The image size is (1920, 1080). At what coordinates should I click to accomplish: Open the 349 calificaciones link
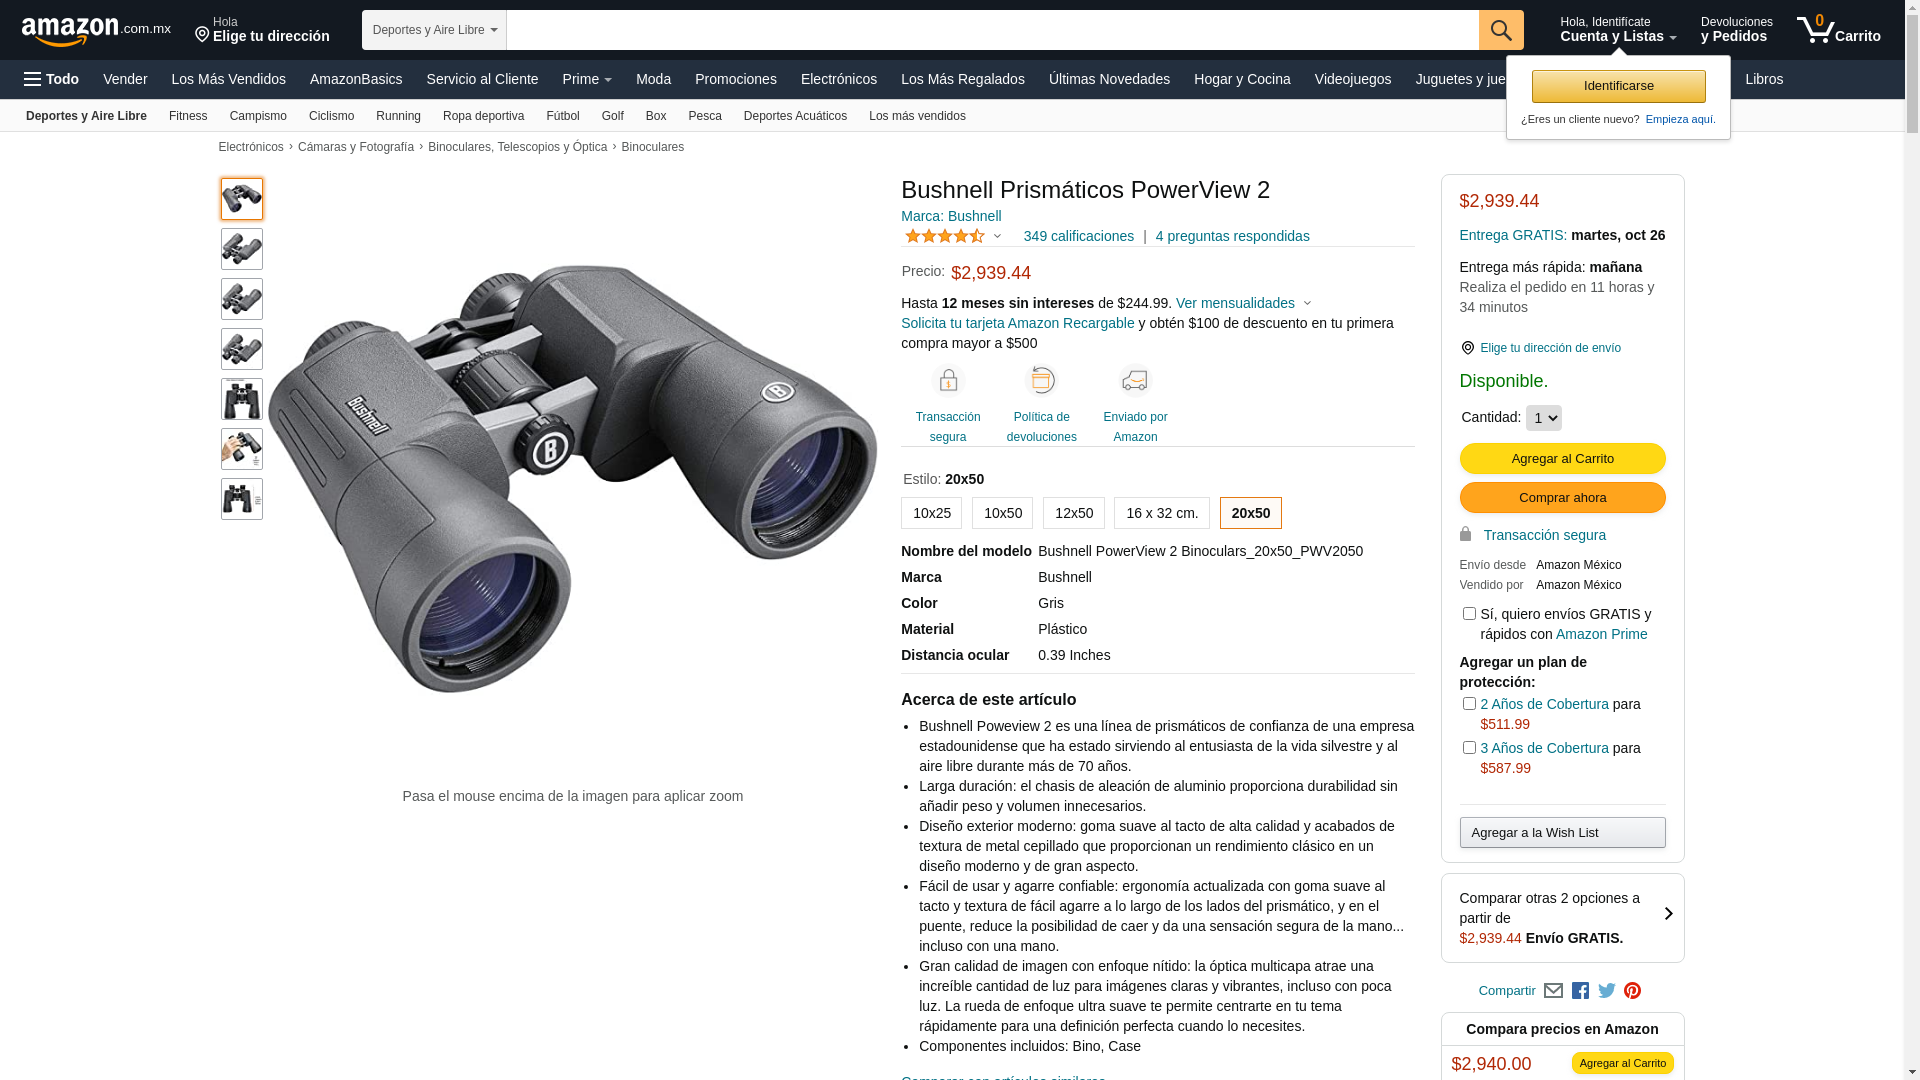click(x=1078, y=236)
